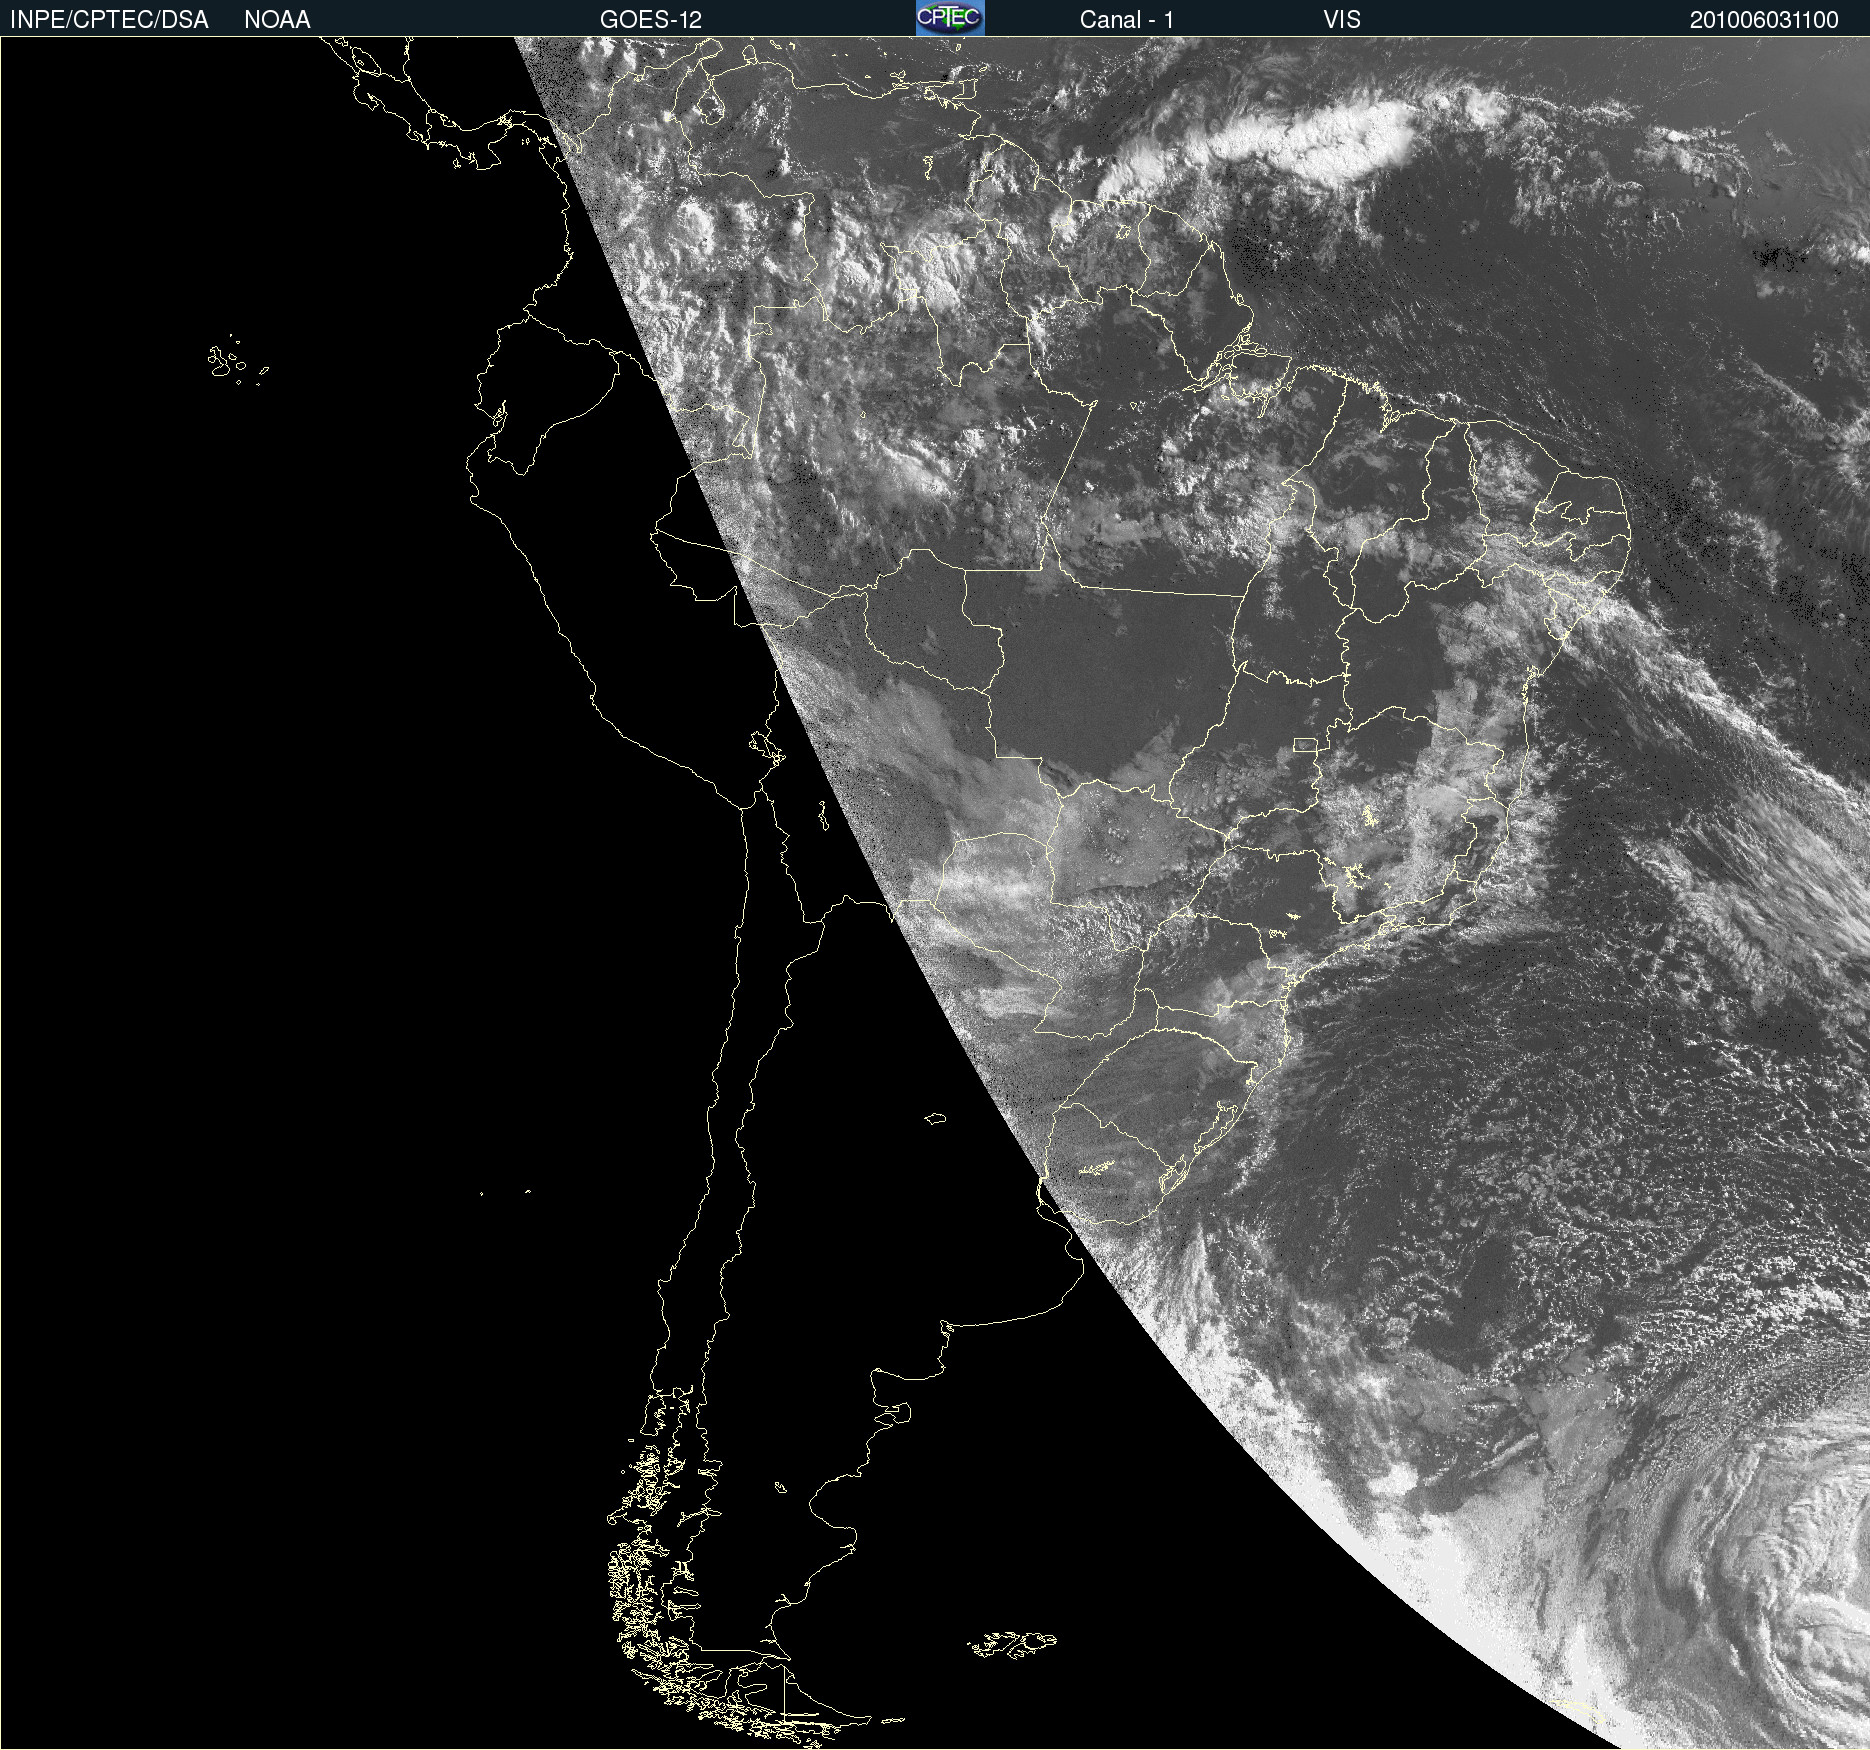Click the NOAA label in header
Image resolution: width=1870 pixels, height=1750 pixels.
point(277,20)
